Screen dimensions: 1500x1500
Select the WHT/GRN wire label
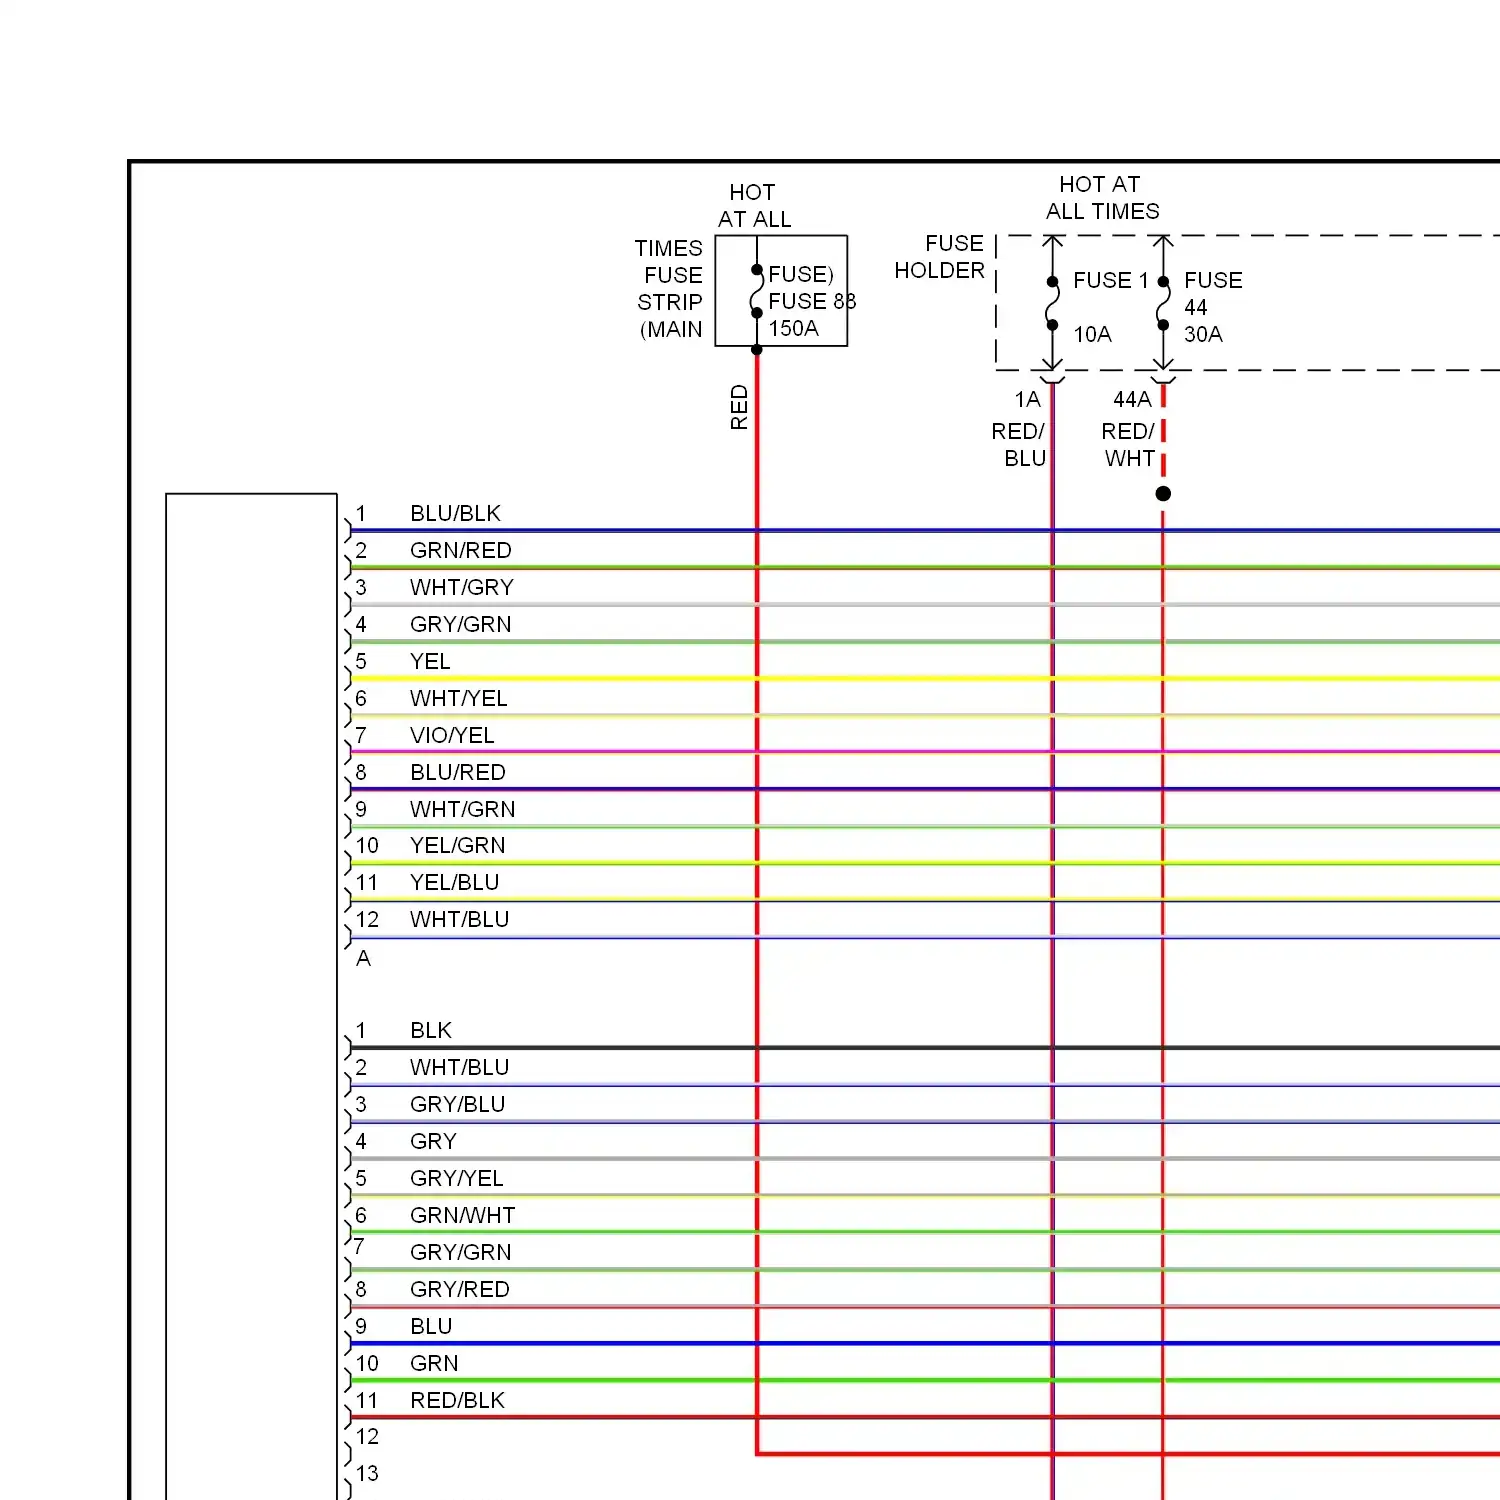(x=462, y=809)
